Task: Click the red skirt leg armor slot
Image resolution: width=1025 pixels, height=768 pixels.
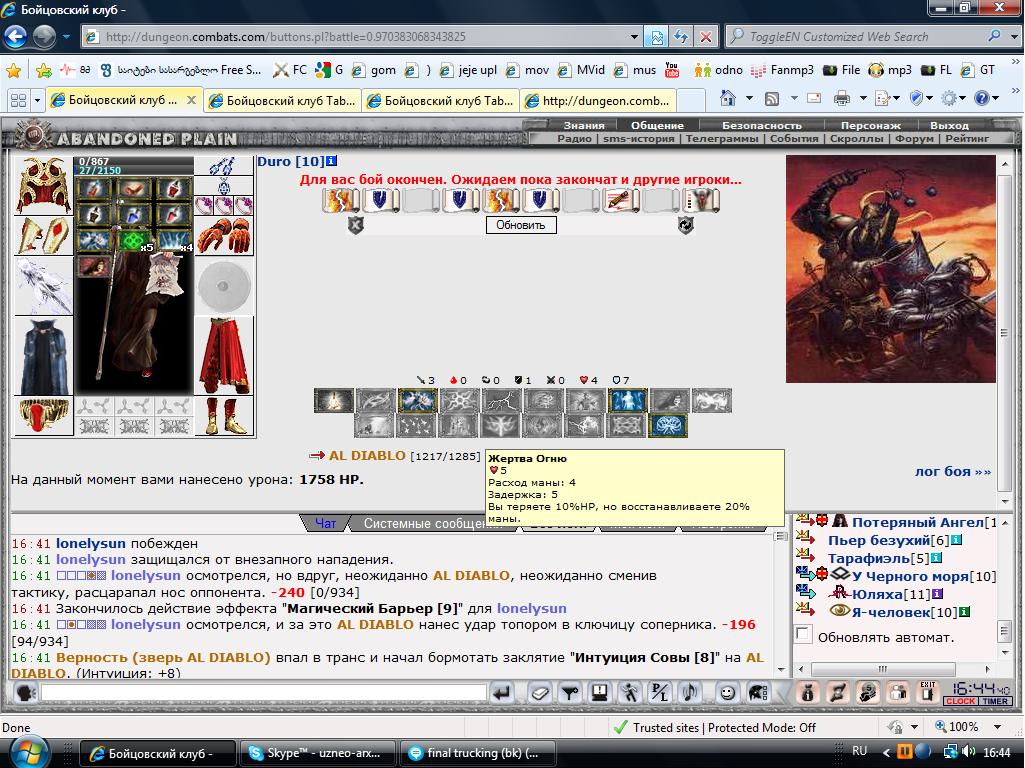Action: (x=224, y=355)
